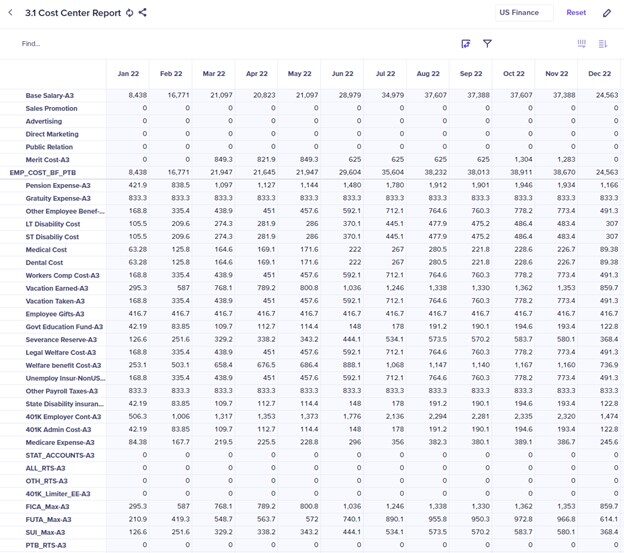The image size is (624, 553).
Task: Click the Sales Promotion row label
Action: pos(51,108)
